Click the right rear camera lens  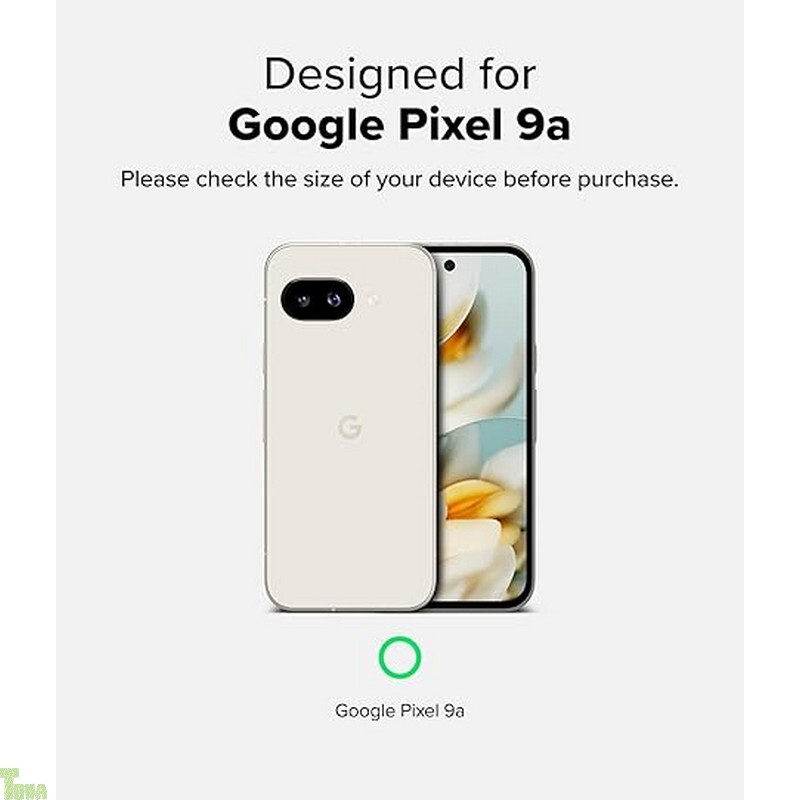pyautogui.click(x=333, y=299)
